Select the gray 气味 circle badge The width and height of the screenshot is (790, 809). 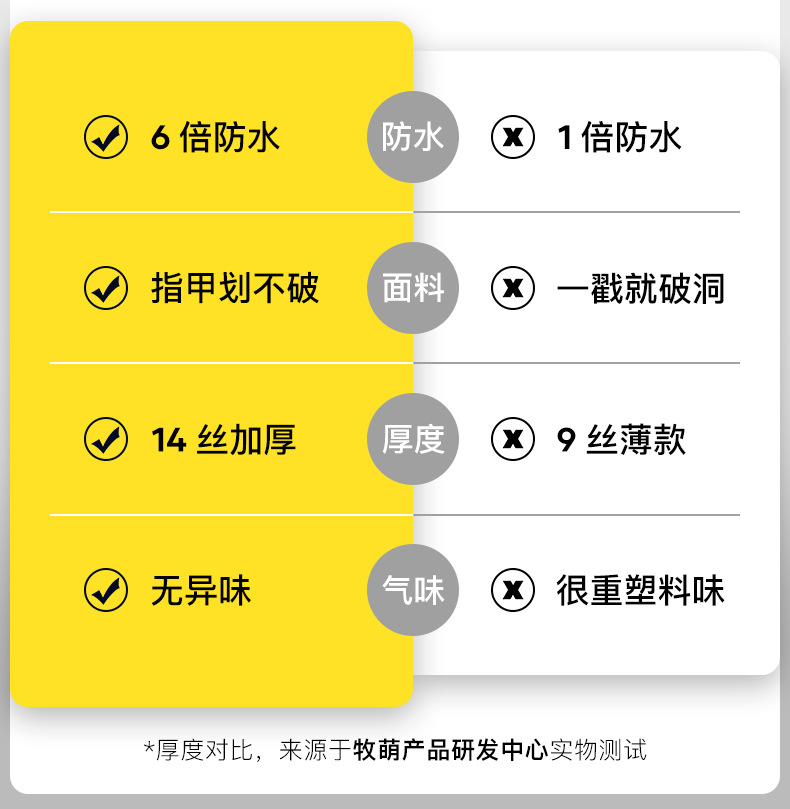[x=412, y=590]
